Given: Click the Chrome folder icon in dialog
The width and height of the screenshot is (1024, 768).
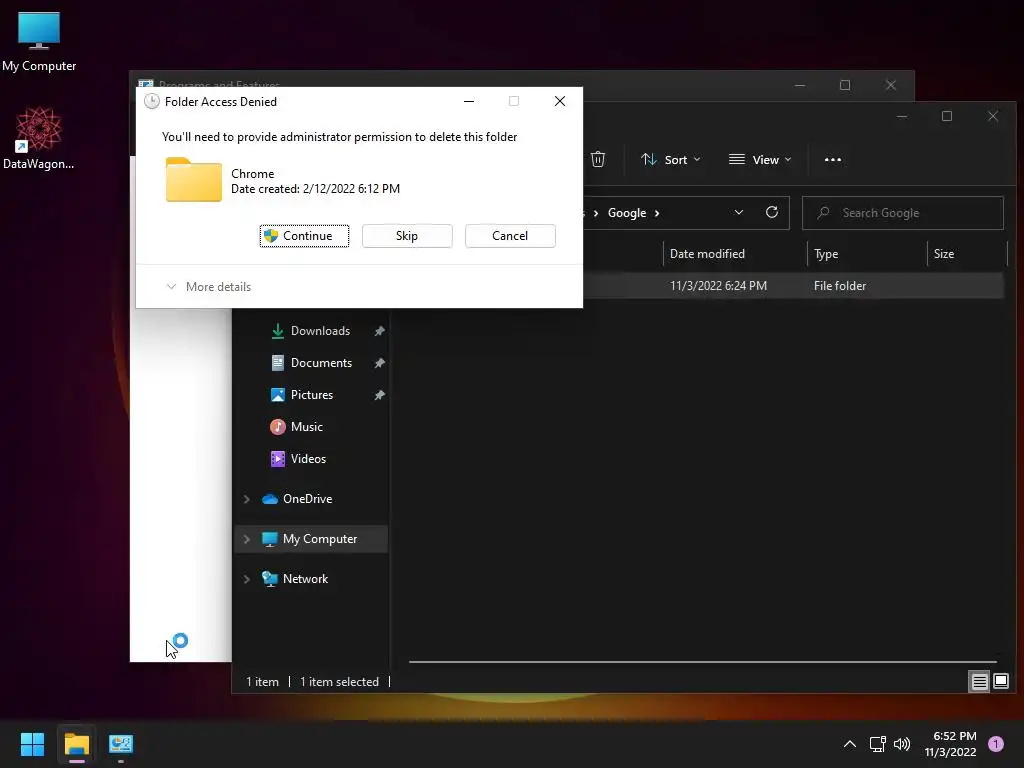Looking at the screenshot, I should click(193, 180).
